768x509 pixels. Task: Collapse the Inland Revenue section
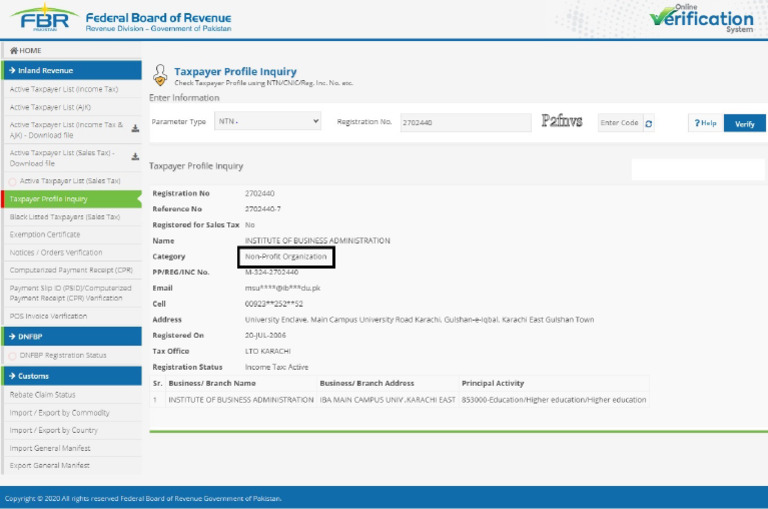[72, 71]
